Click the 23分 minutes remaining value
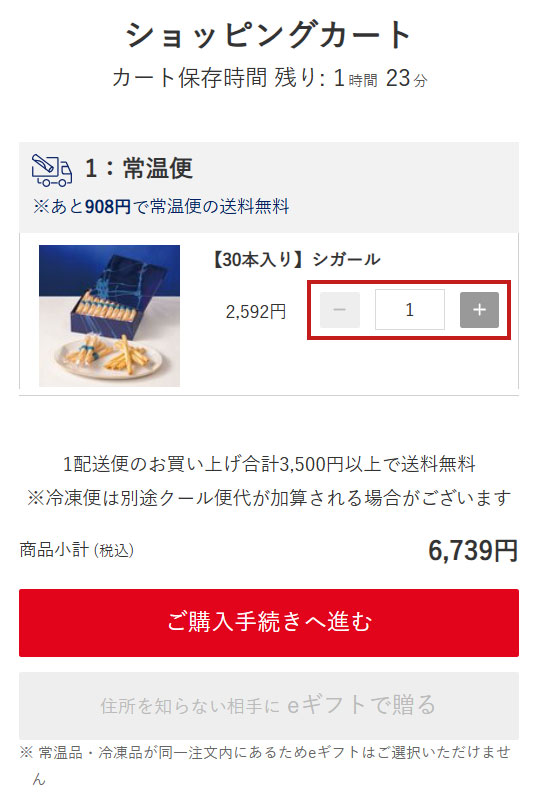The width and height of the screenshot is (536, 803). tap(406, 78)
